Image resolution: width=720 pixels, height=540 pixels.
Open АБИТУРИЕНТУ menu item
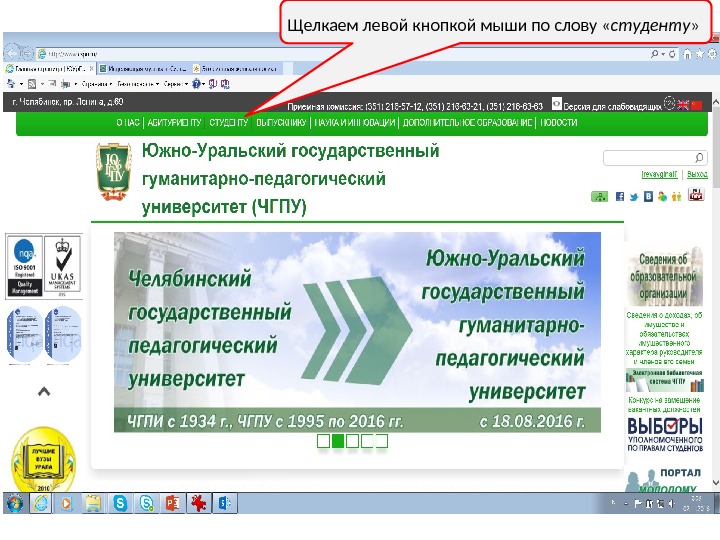coord(174,123)
